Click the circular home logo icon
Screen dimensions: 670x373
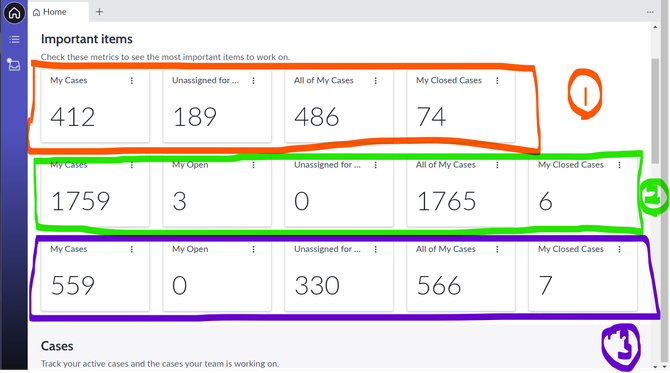[x=14, y=12]
